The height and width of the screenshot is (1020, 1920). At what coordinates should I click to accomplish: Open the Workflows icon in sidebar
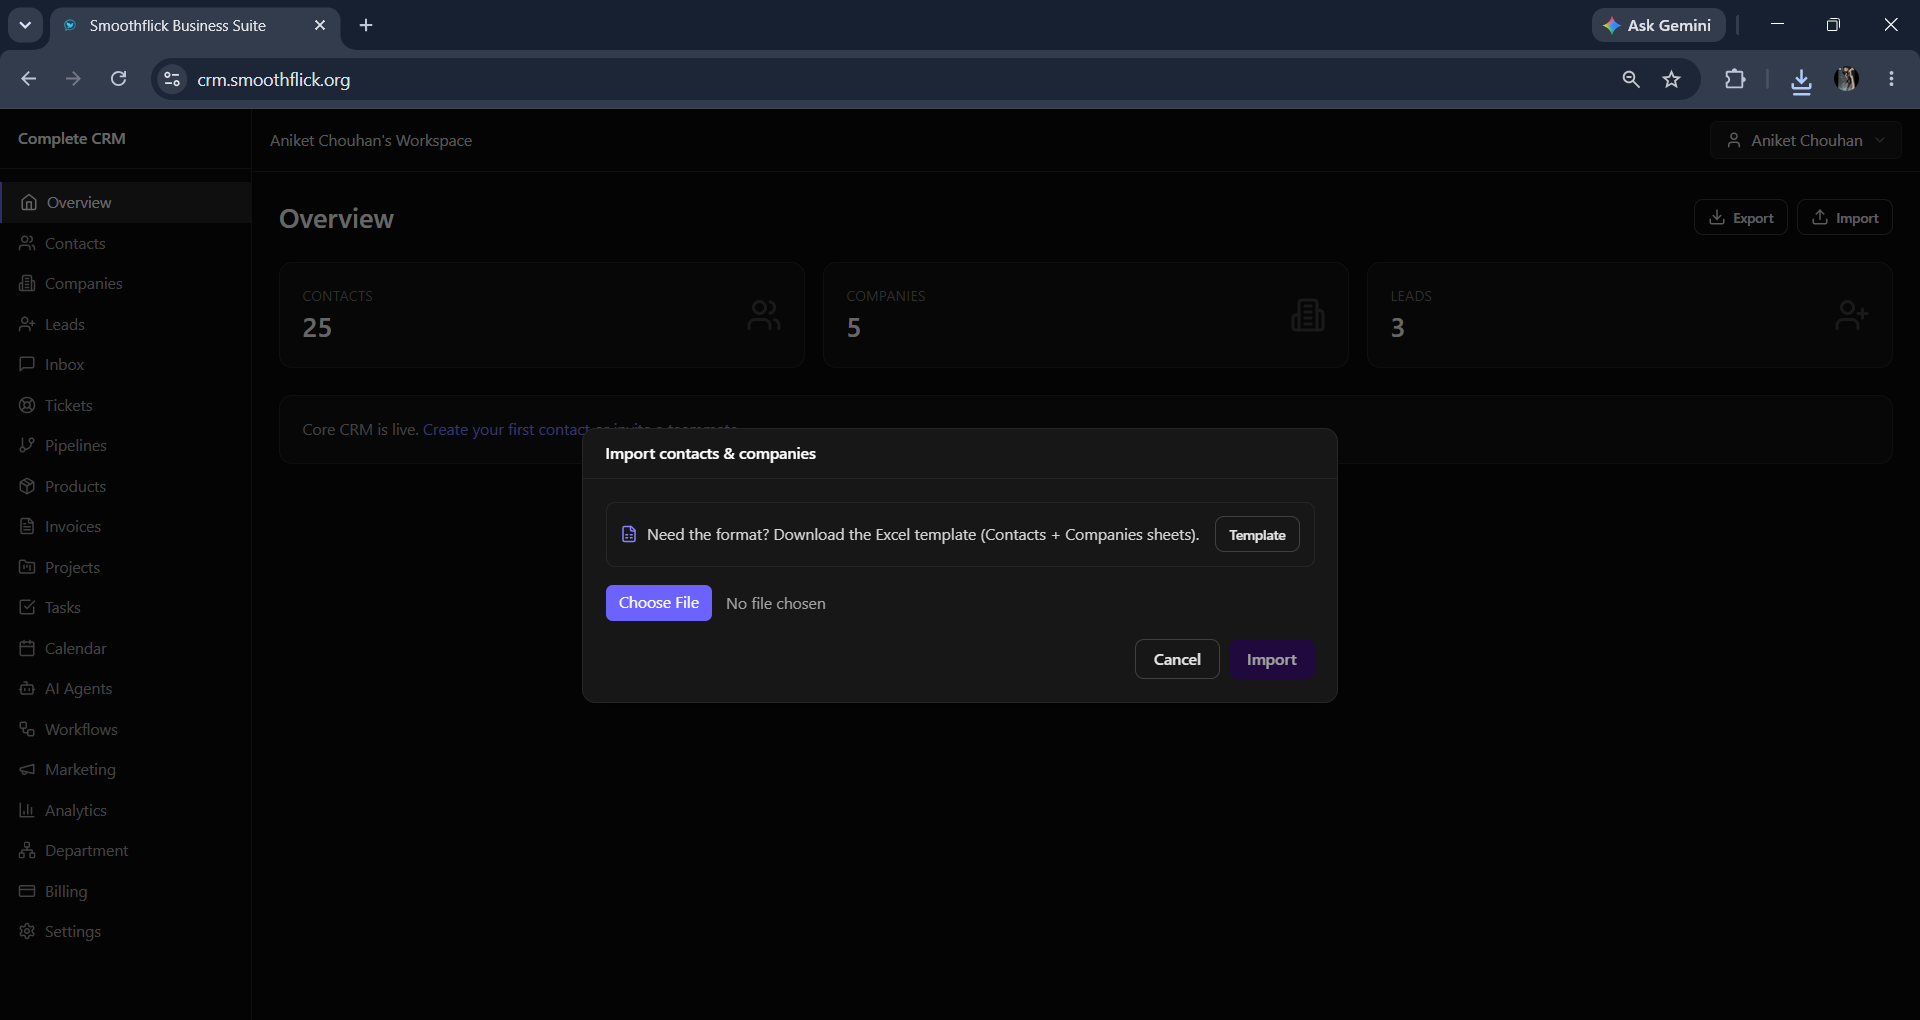pyautogui.click(x=27, y=729)
